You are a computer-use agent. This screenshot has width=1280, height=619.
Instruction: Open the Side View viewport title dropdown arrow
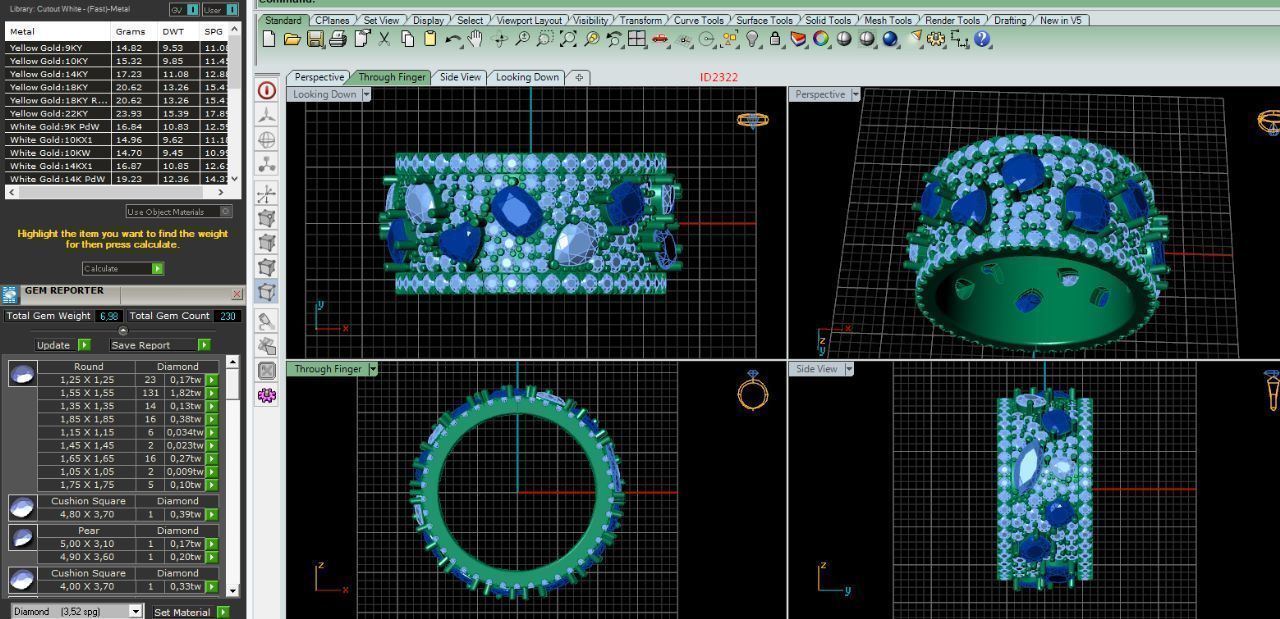(x=848, y=369)
